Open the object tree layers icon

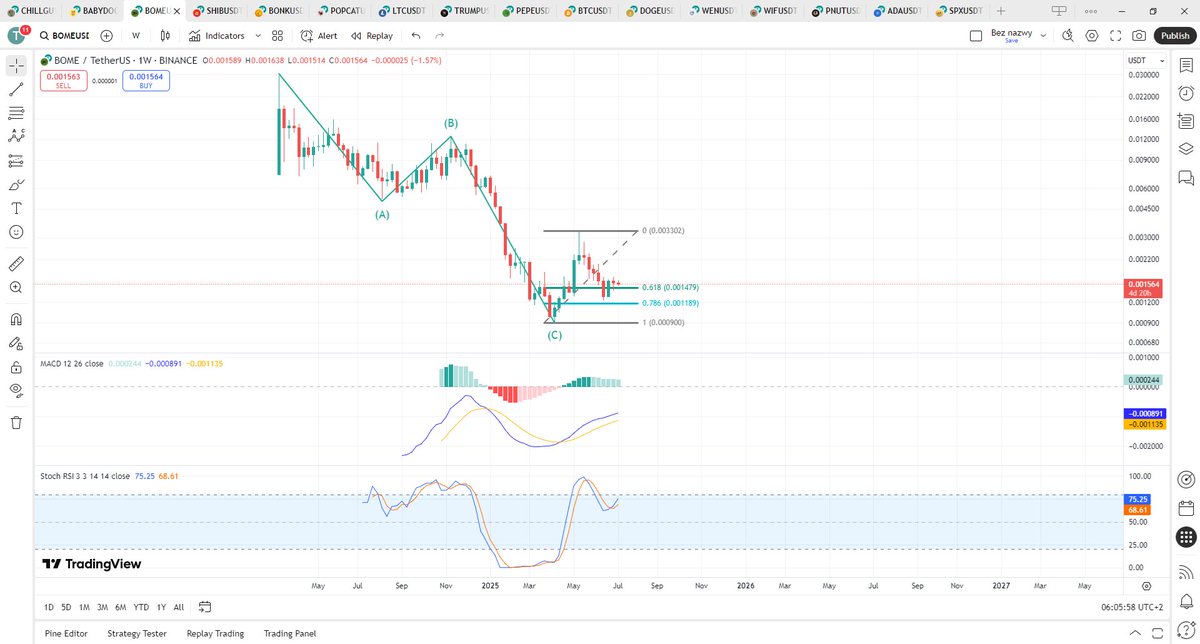point(1186,149)
